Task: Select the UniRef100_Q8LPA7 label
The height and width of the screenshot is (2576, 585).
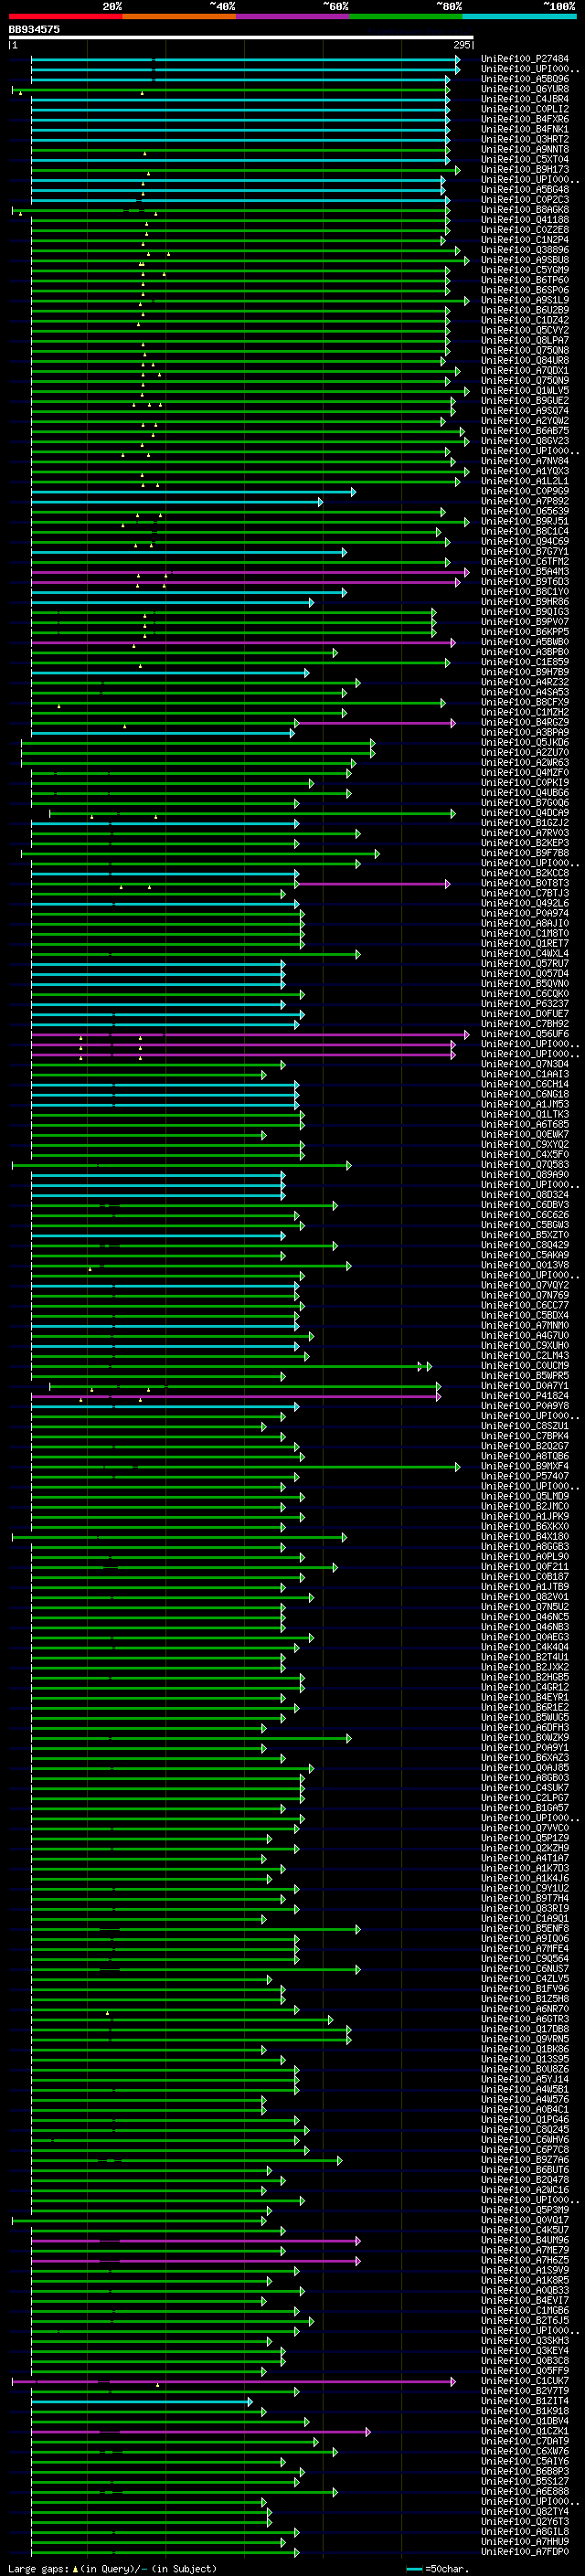Action: click(x=525, y=340)
